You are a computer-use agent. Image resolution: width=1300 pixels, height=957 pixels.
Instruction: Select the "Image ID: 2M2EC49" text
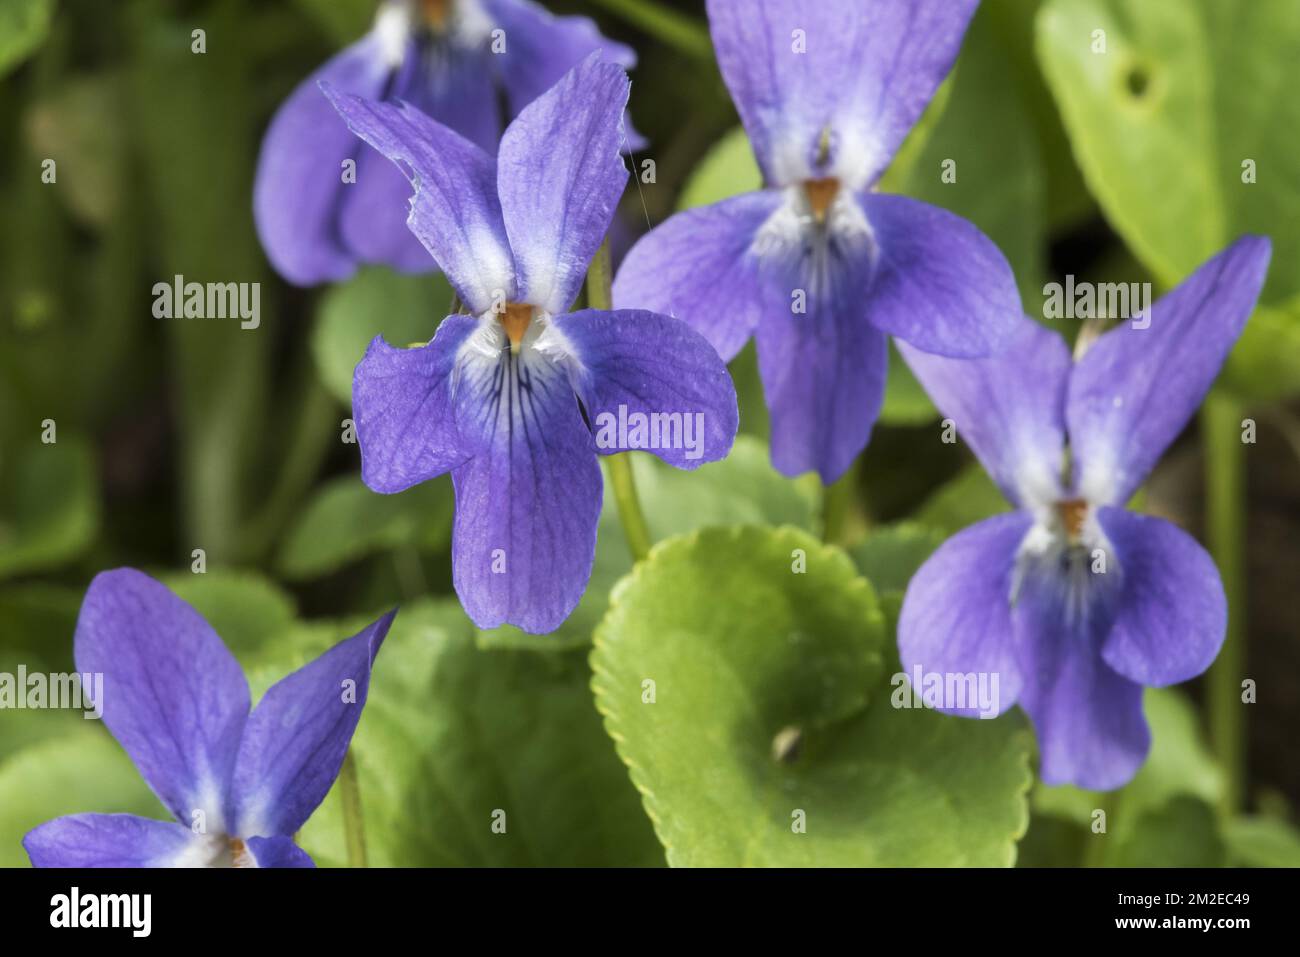(x=1185, y=899)
